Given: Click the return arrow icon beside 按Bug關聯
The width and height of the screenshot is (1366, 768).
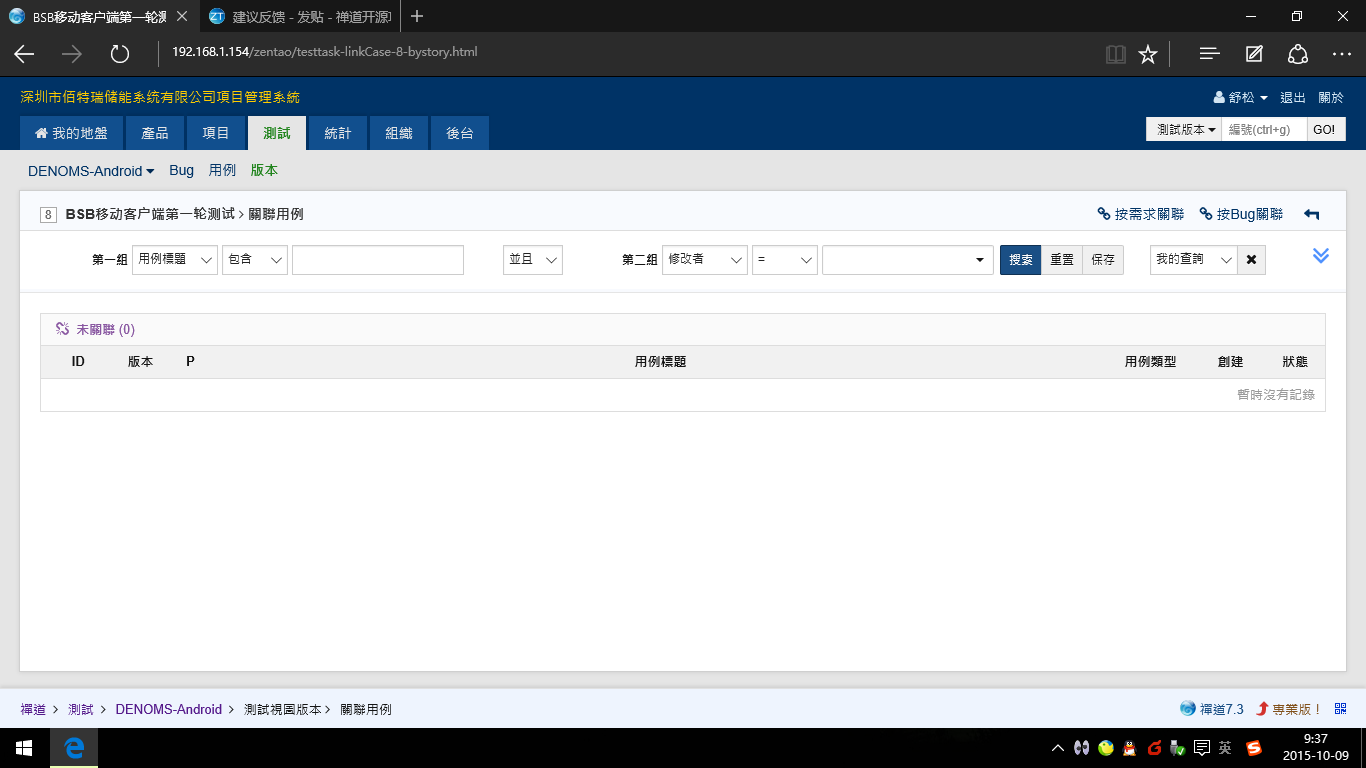Looking at the screenshot, I should click(1312, 214).
